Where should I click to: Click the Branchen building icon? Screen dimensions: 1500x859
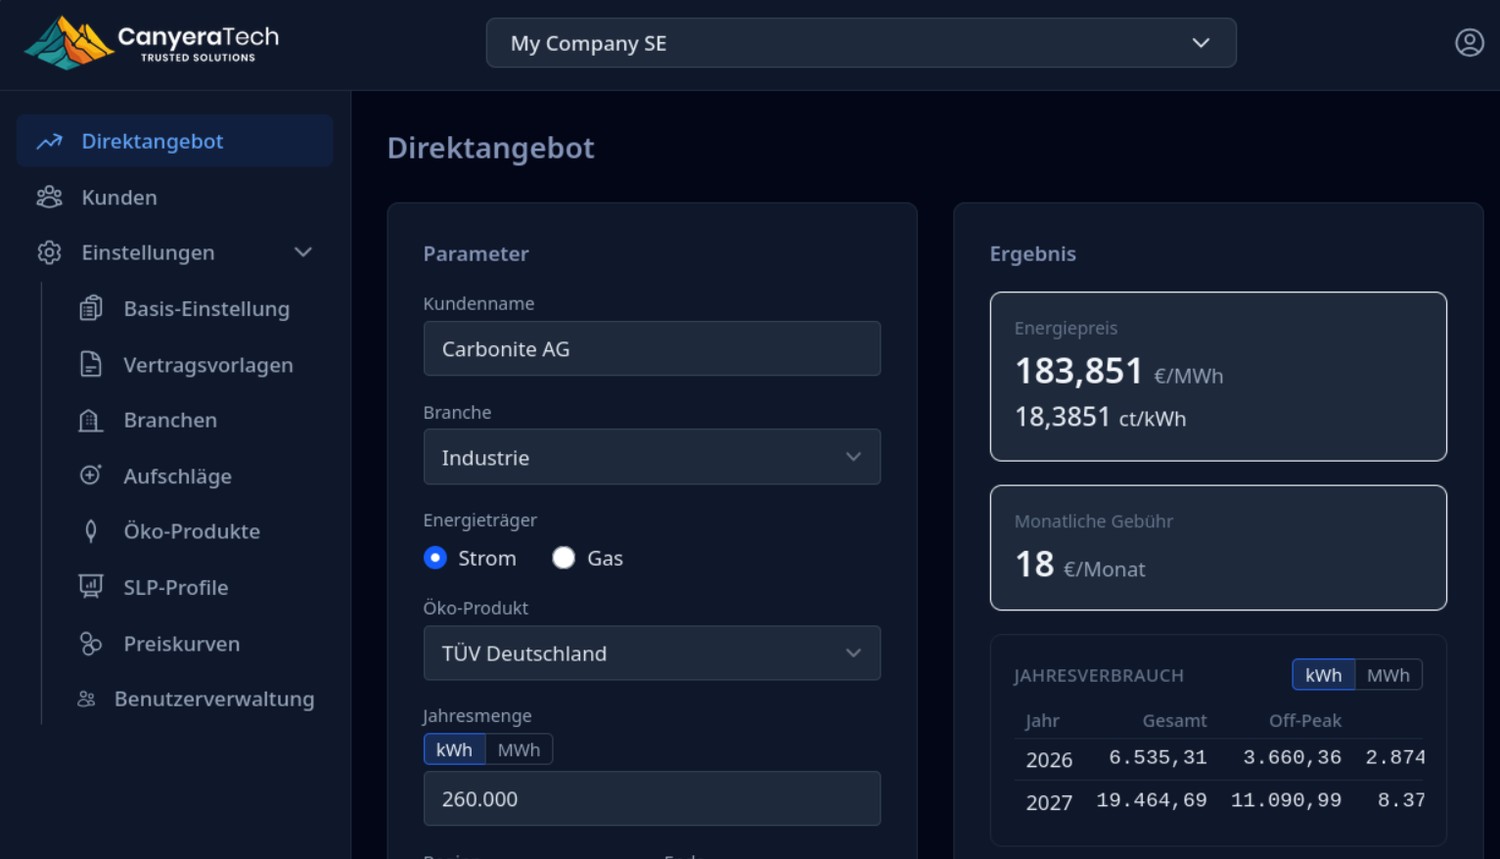91,420
